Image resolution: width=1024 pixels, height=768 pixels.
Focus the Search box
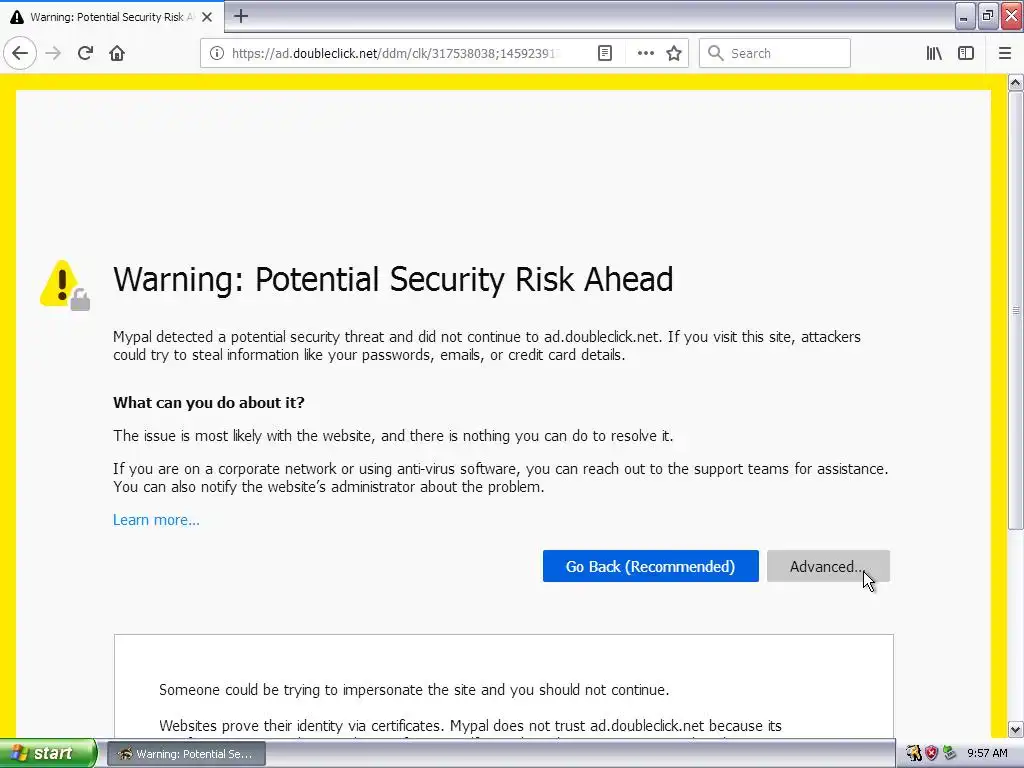(x=775, y=53)
